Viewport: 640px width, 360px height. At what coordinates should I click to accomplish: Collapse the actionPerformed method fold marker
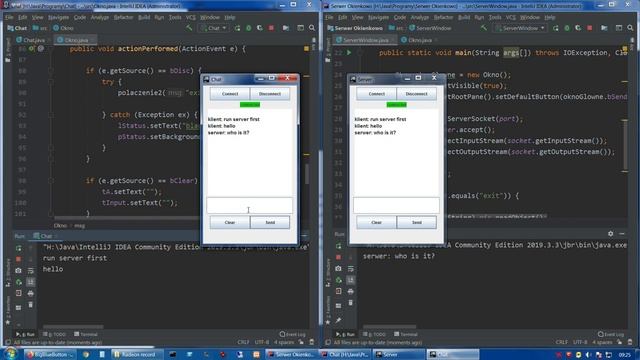(51, 49)
